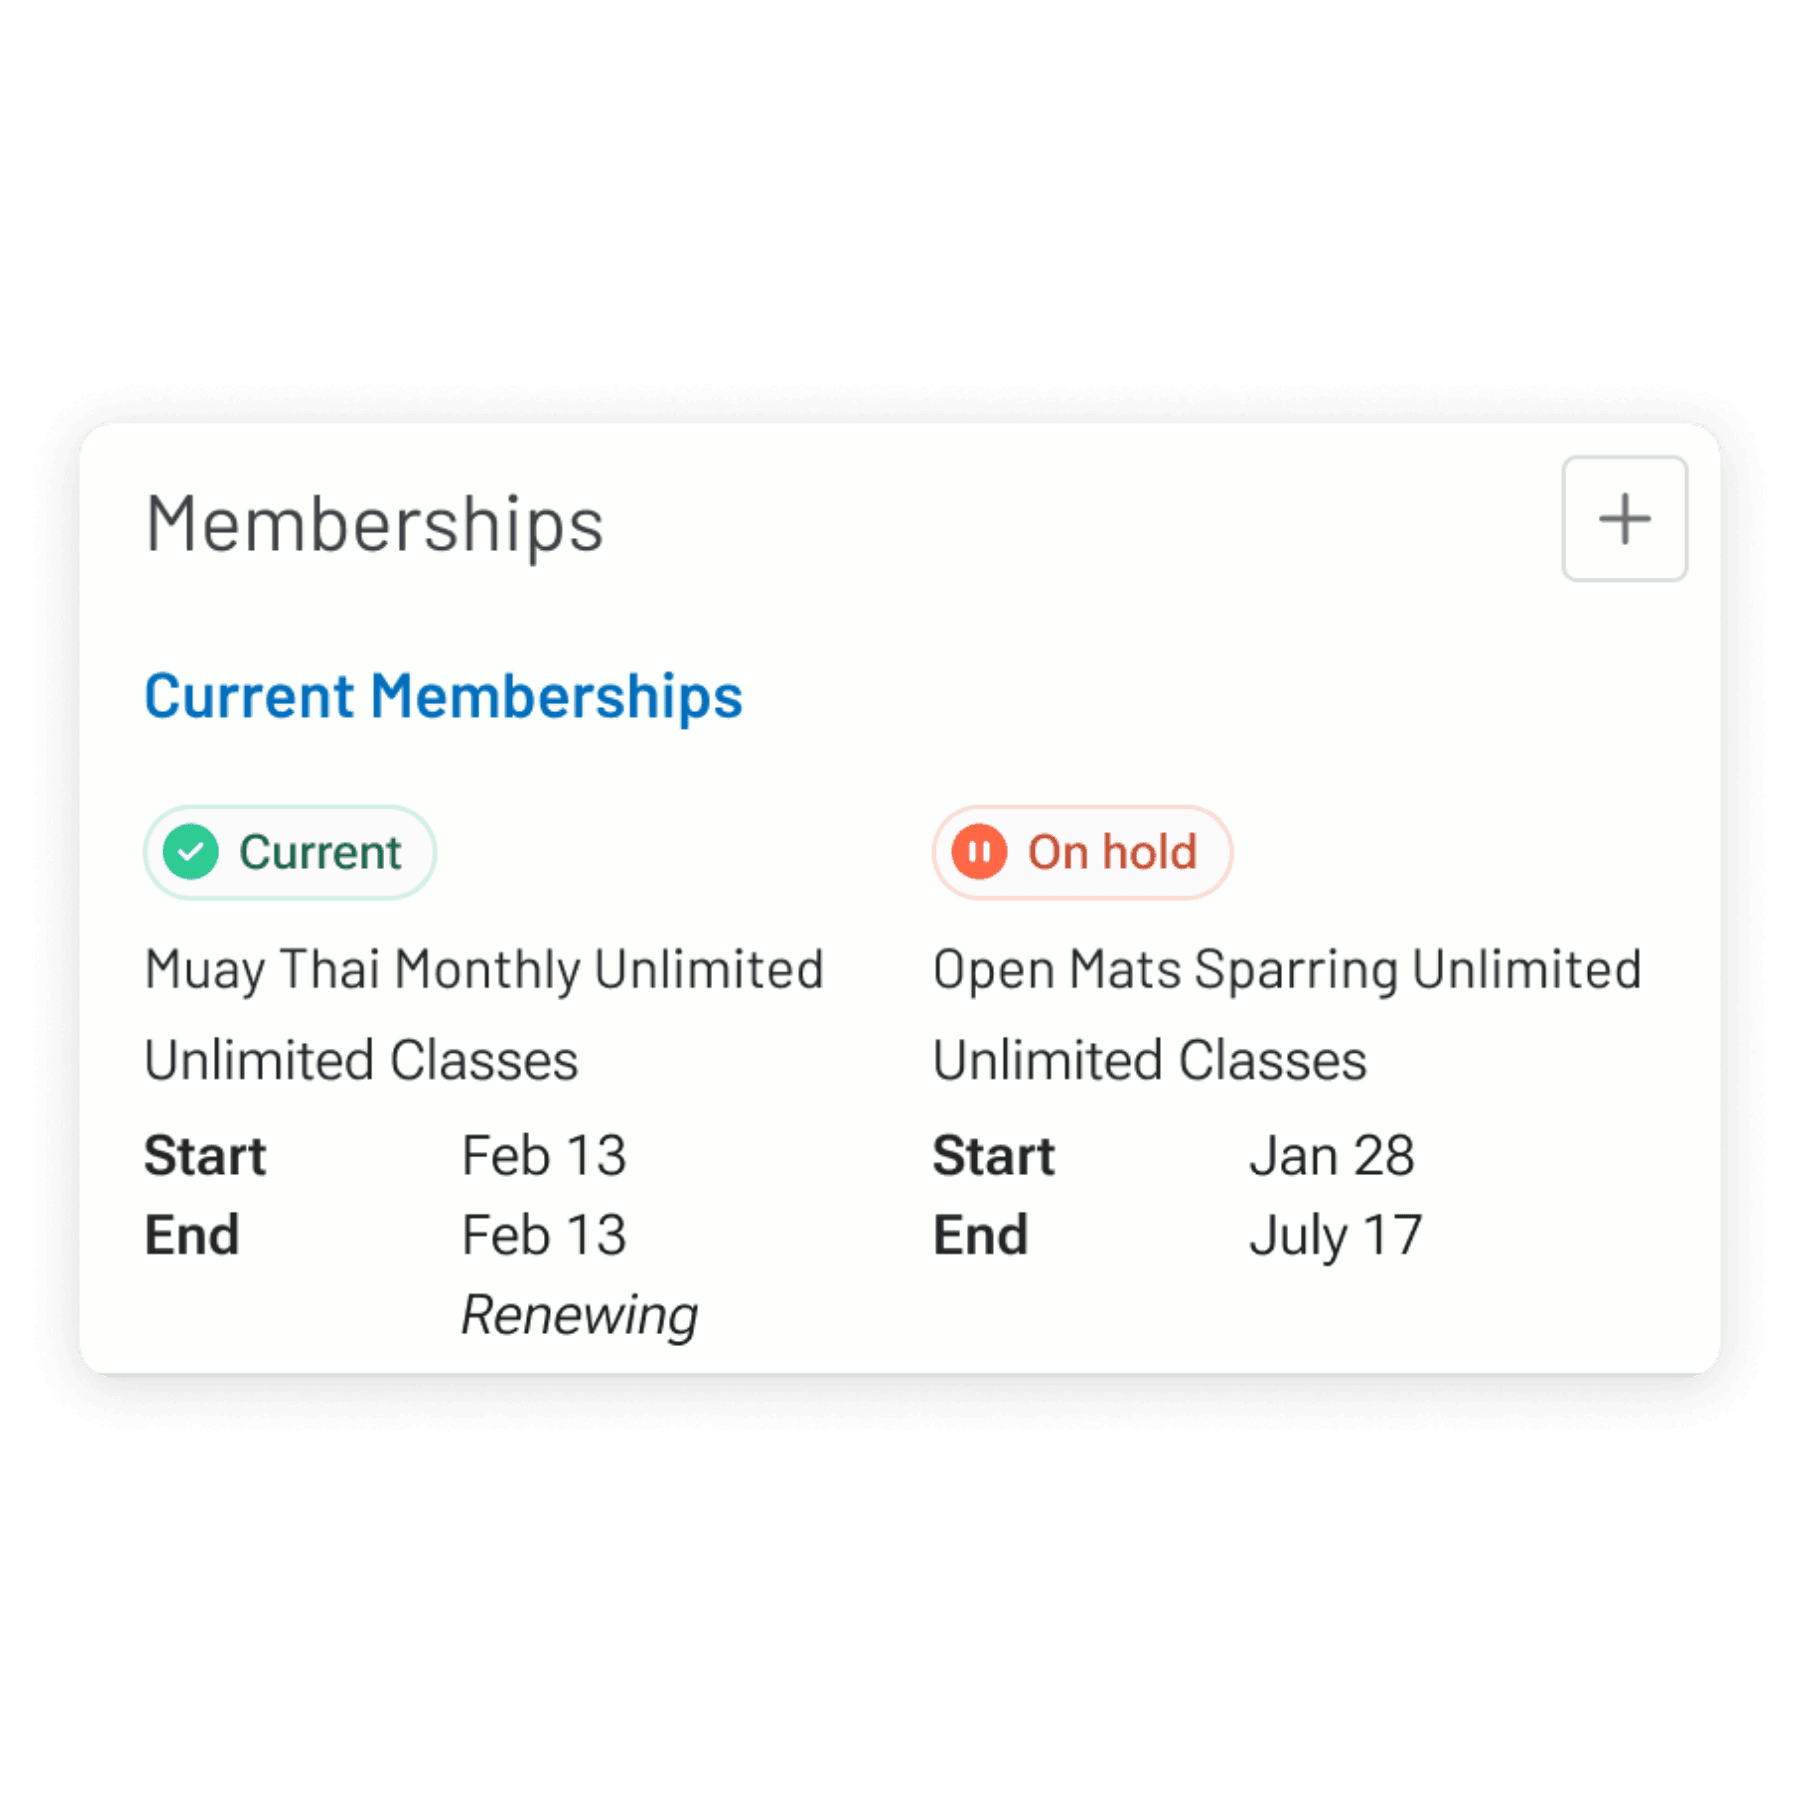This screenshot has height=1800, width=1800.
Task: Click the Start label under Muay Thai
Action: coord(205,1156)
